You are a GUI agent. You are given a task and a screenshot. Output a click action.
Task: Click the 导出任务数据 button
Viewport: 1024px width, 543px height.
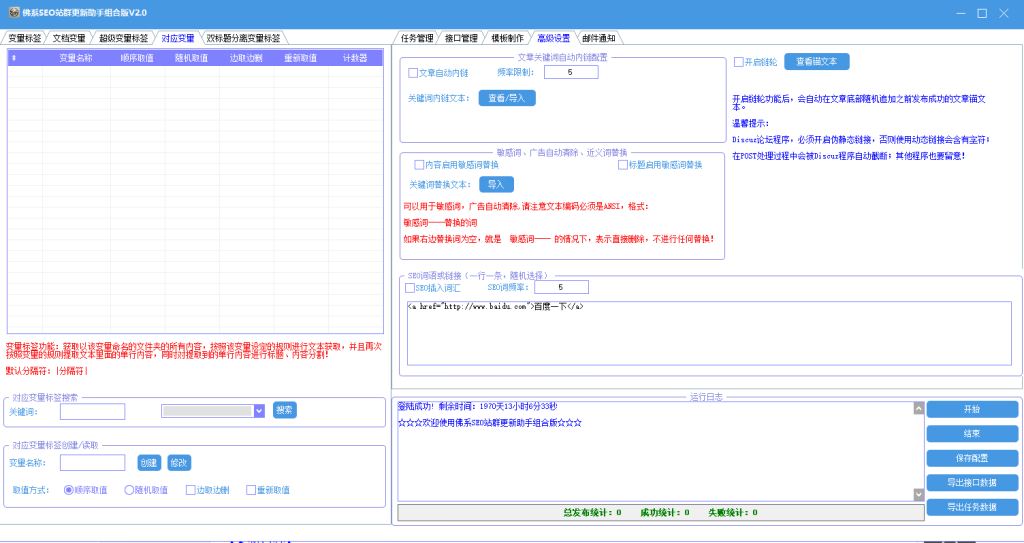pyautogui.click(x=972, y=507)
